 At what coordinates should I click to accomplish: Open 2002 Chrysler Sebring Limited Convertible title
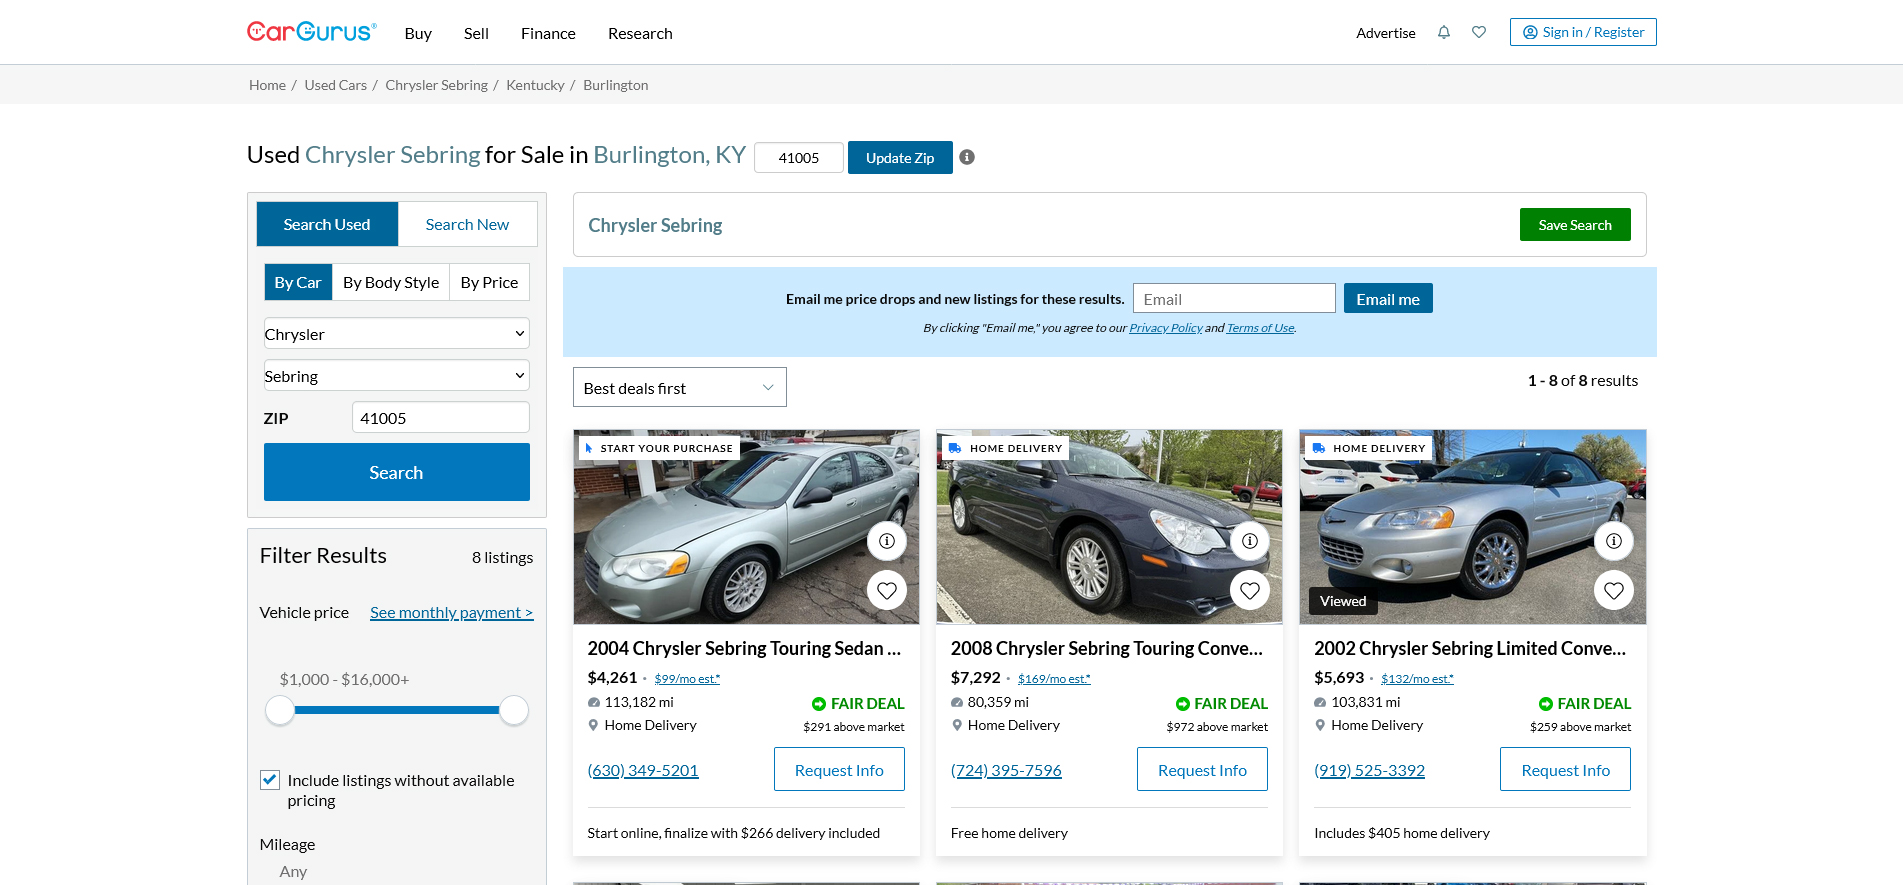coord(1470,648)
